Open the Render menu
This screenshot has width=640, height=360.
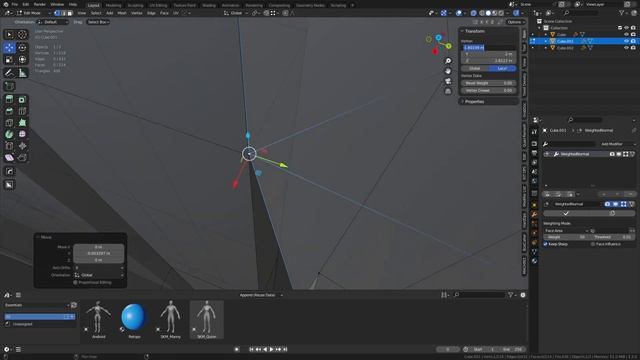(x=40, y=4)
